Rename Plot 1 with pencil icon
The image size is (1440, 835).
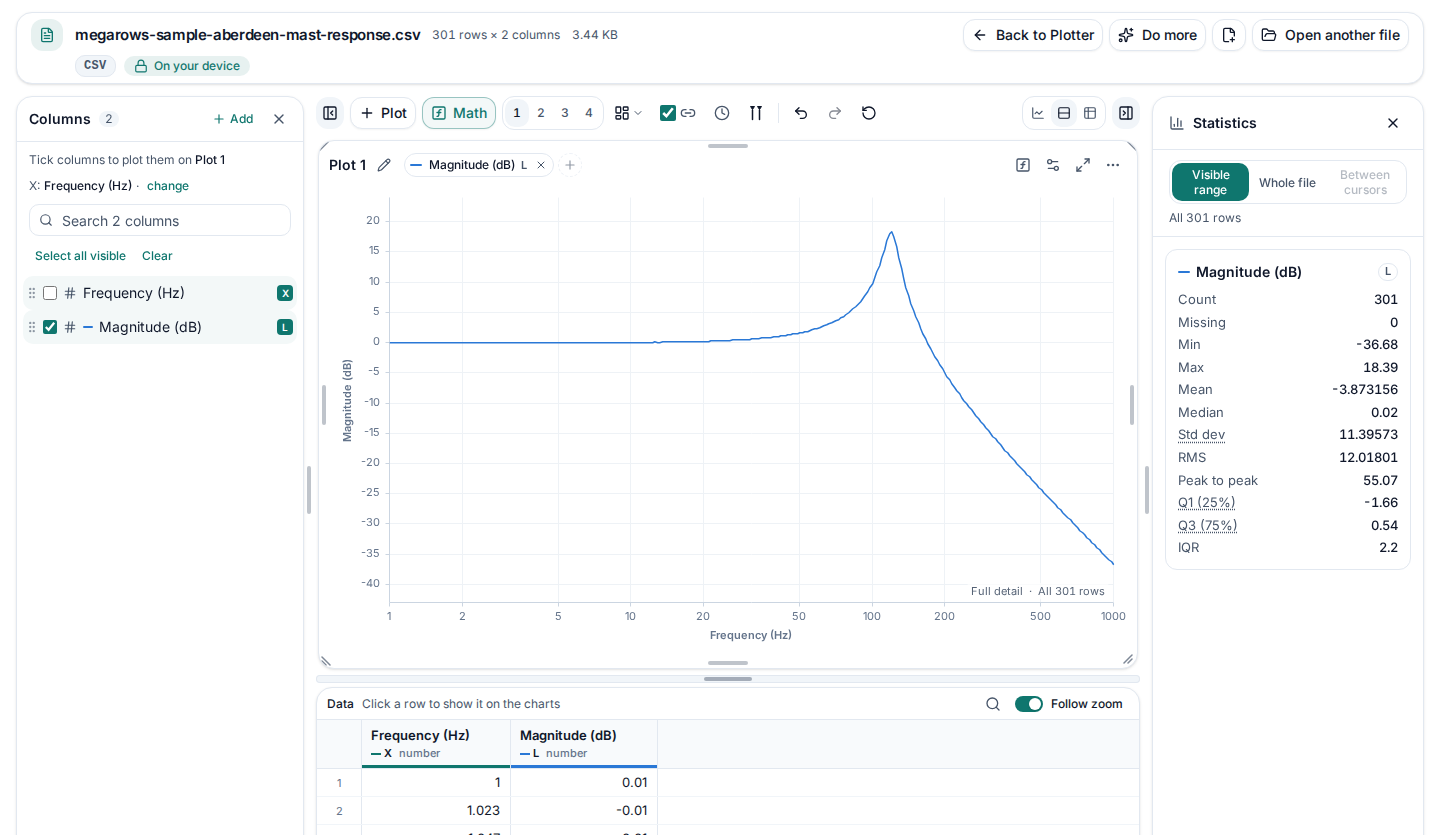384,165
